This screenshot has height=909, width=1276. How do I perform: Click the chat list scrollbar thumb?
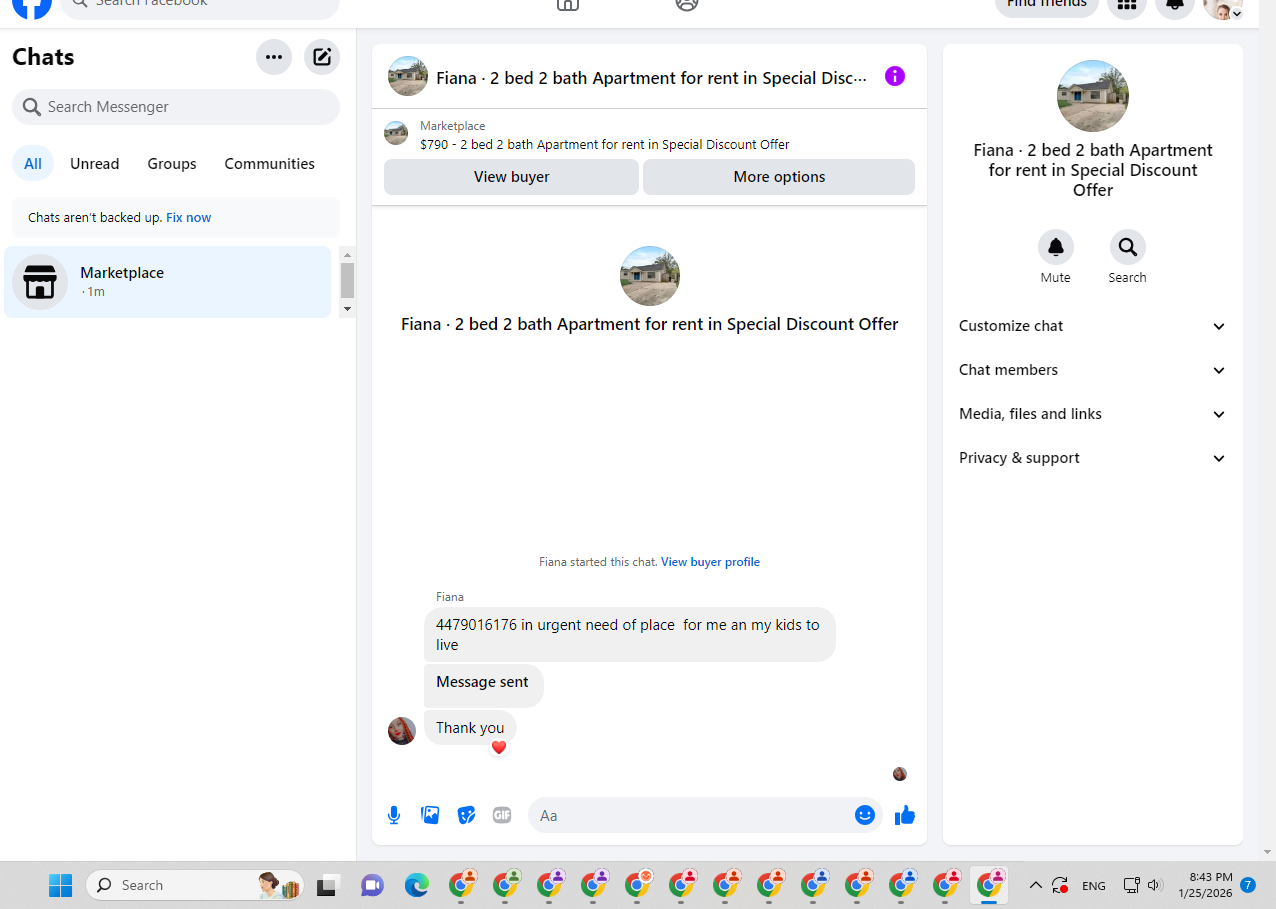point(347,281)
